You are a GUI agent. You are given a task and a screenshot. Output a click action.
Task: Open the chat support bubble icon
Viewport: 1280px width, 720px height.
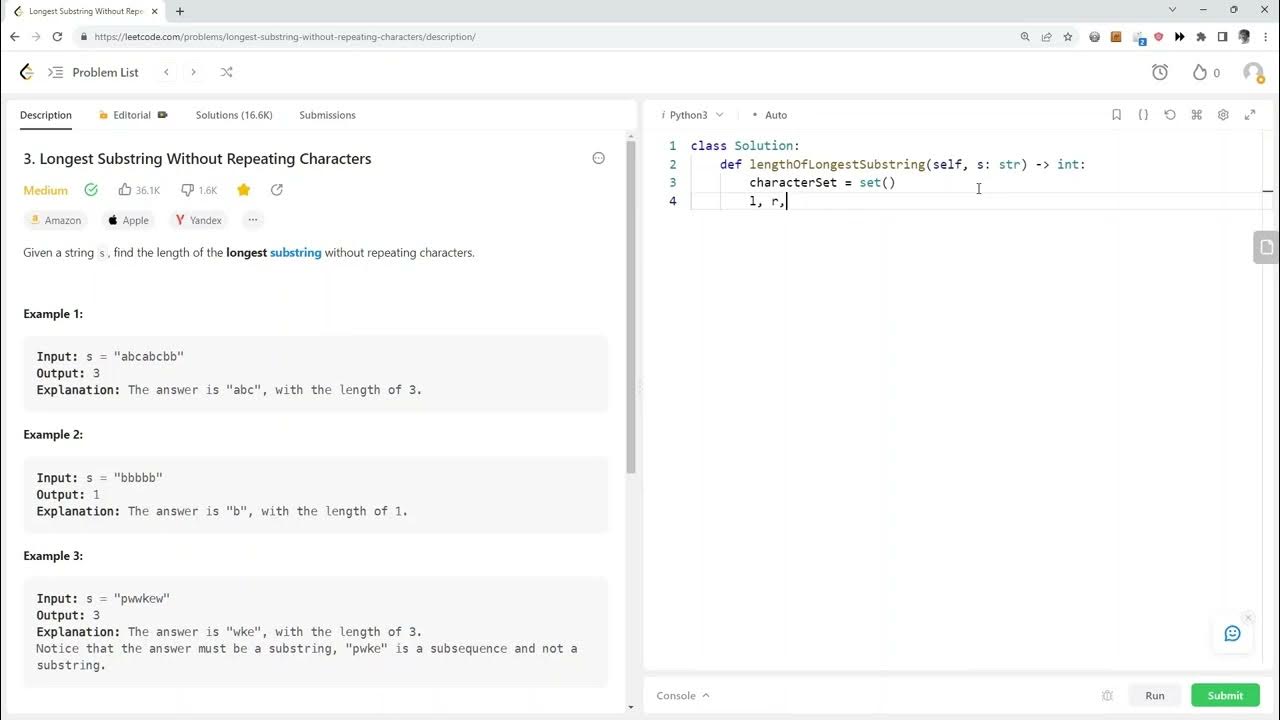[1232, 633]
